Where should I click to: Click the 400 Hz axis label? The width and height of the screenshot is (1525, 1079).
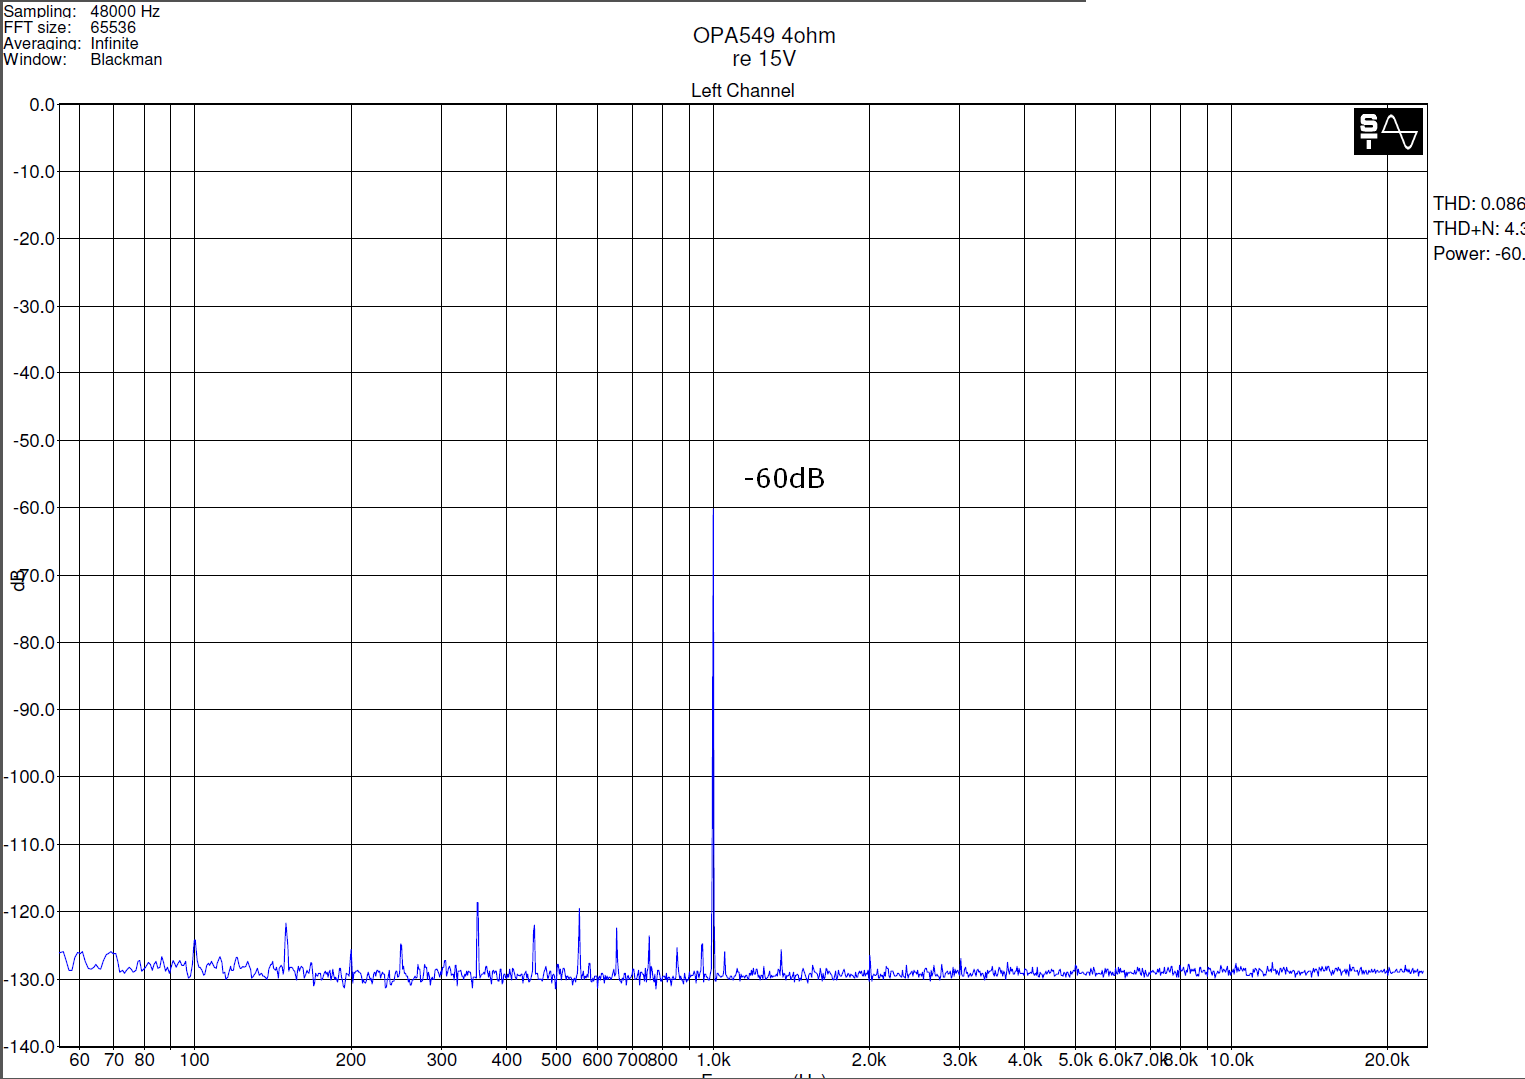point(506,1060)
